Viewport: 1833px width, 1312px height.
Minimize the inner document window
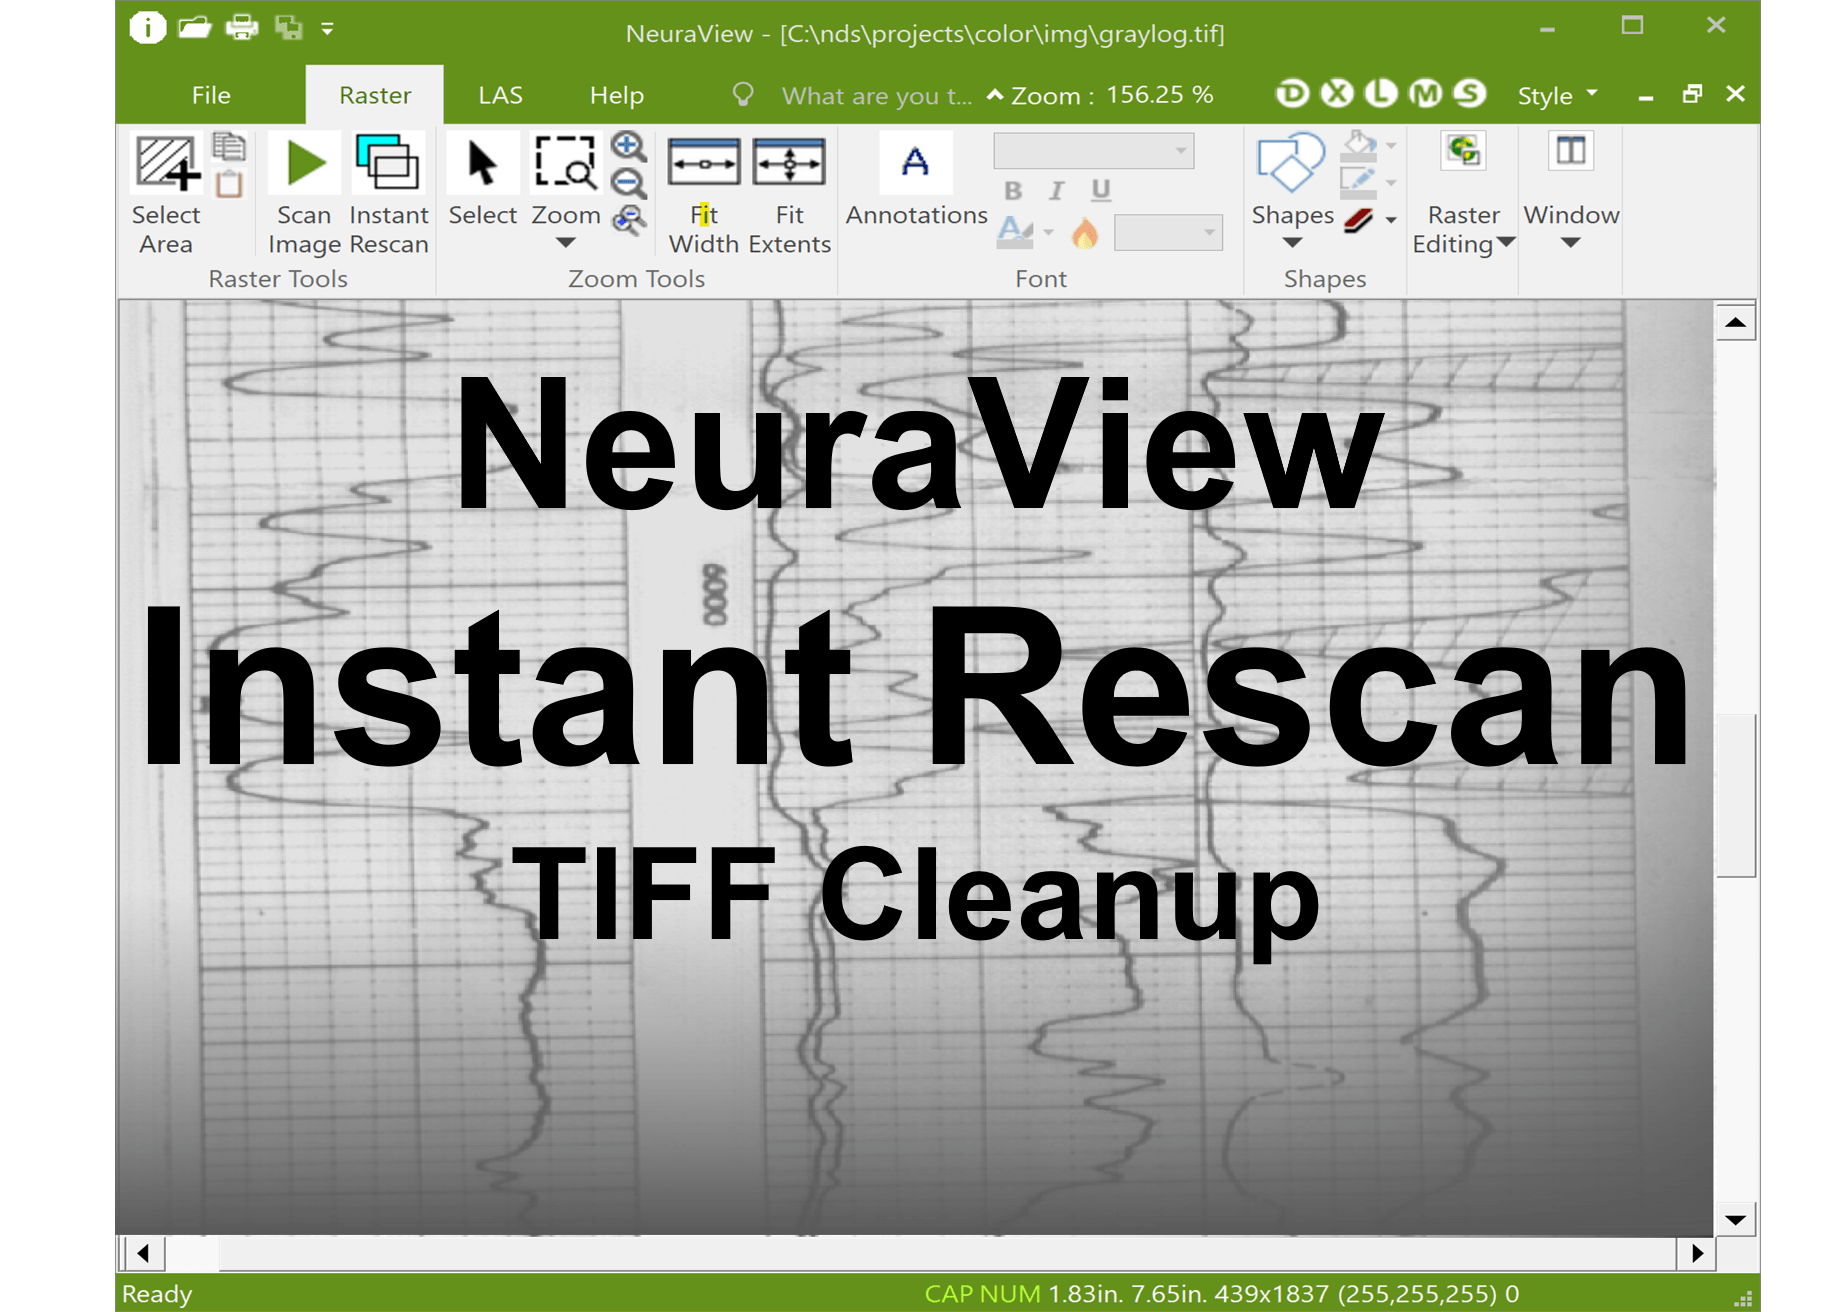tap(1646, 96)
